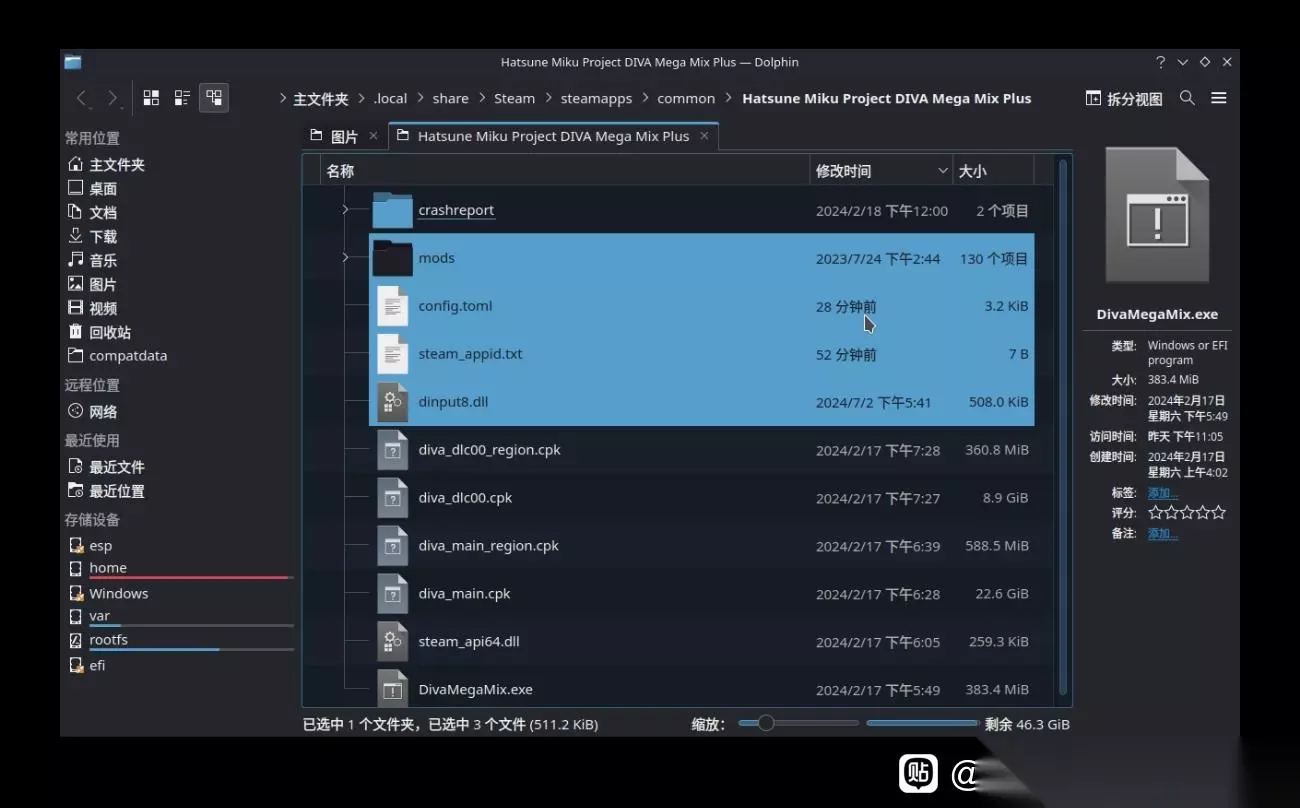This screenshot has width=1300, height=808.
Task: Switch to icons view mode
Action: pos(151,98)
